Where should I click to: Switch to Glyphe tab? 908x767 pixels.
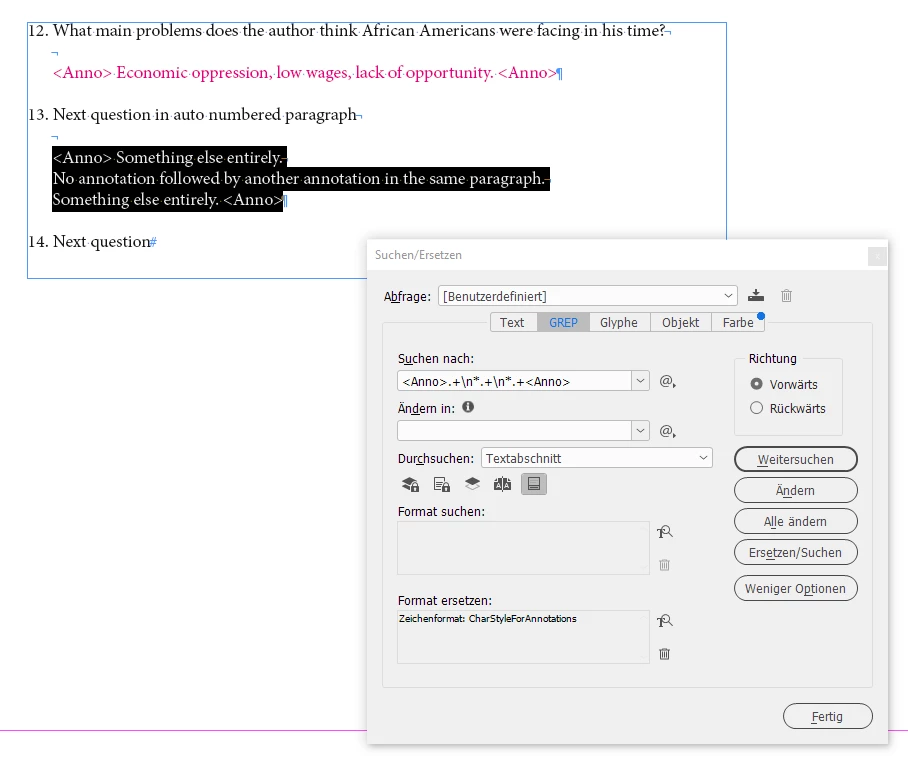[x=618, y=322]
